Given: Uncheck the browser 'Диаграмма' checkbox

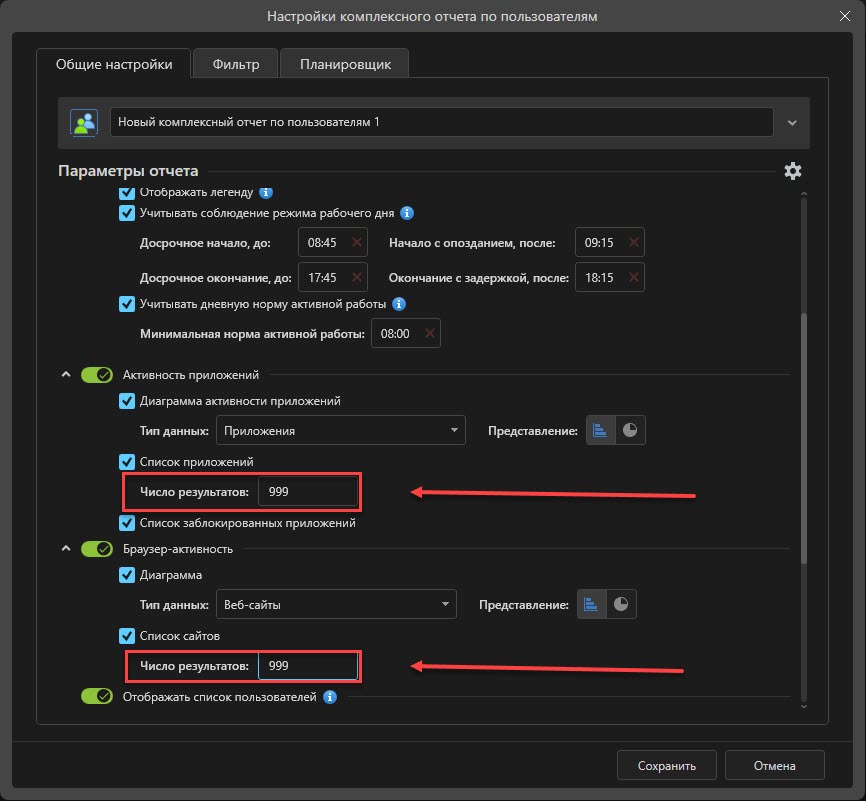Looking at the screenshot, I should point(127,575).
